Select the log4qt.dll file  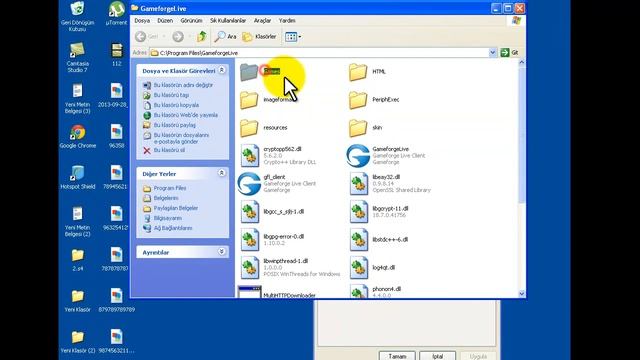[372, 267]
